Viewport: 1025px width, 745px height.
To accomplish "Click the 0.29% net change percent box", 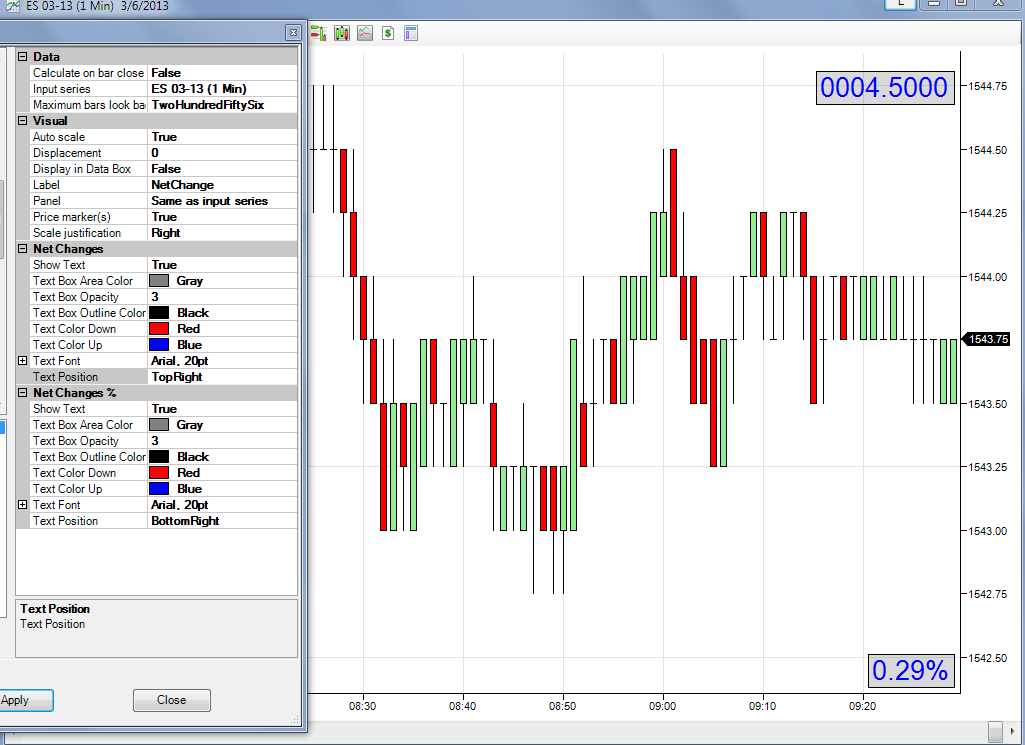I will click(911, 671).
